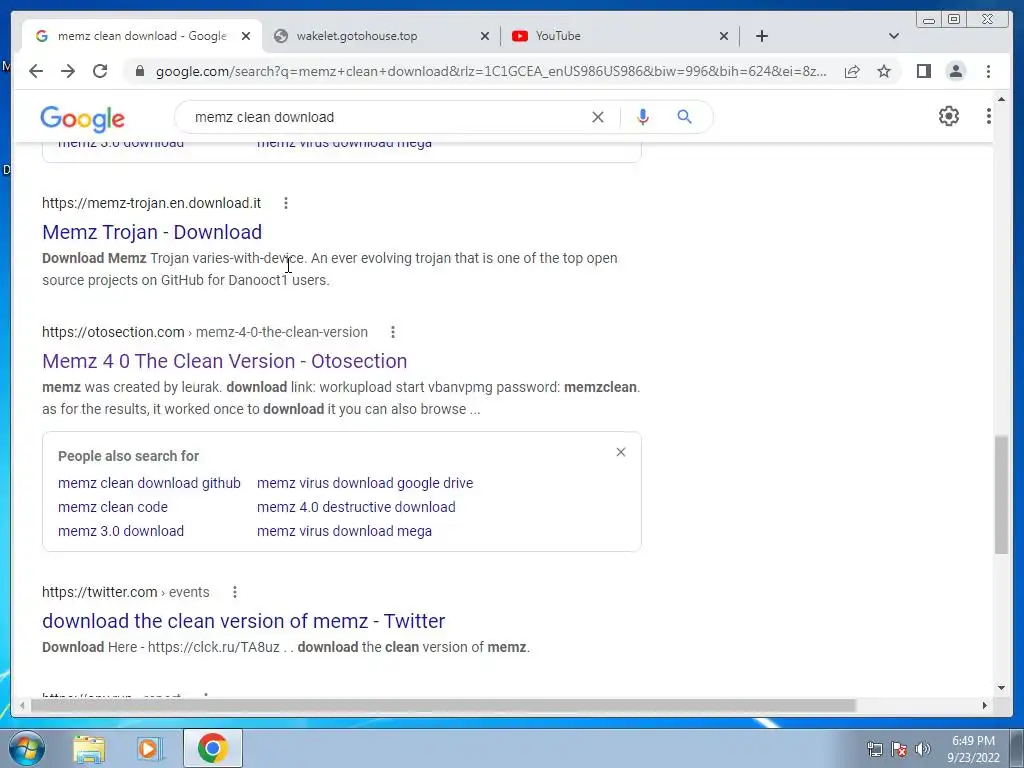Select the memz clean download Google tab
The image size is (1024, 768).
tap(142, 36)
